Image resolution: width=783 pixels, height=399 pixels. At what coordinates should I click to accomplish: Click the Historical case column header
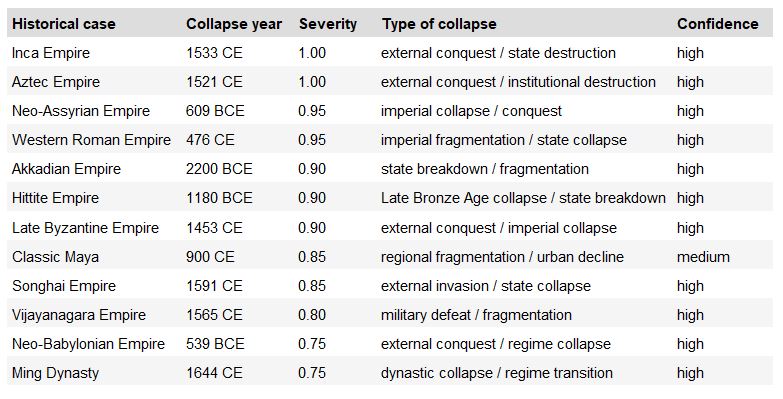click(x=63, y=24)
